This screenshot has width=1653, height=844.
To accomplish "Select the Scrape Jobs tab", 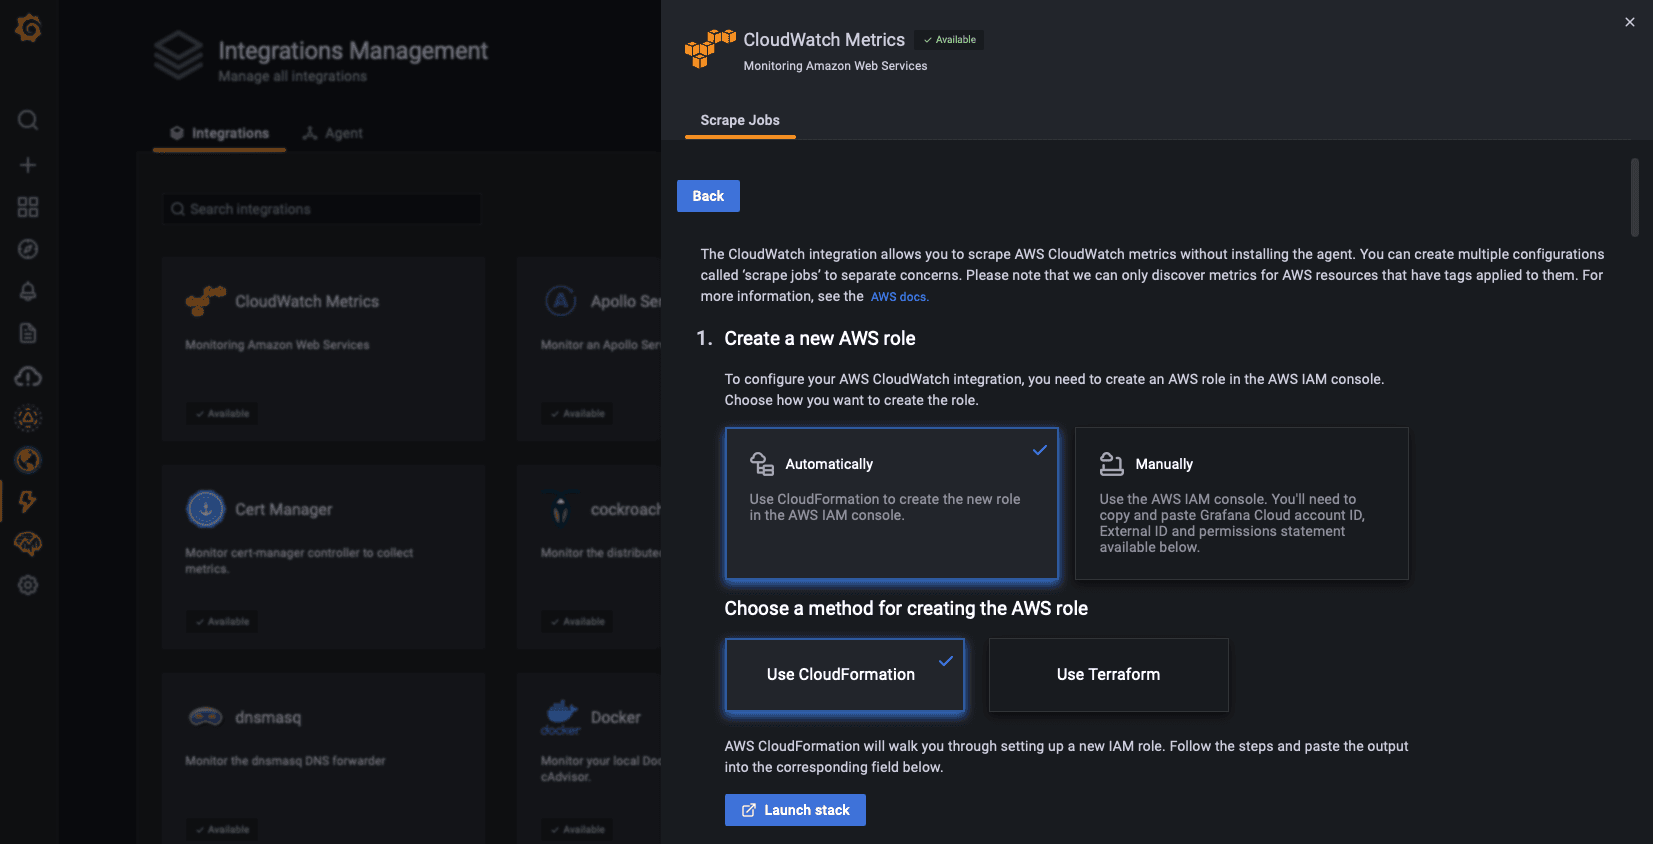I will click(740, 120).
